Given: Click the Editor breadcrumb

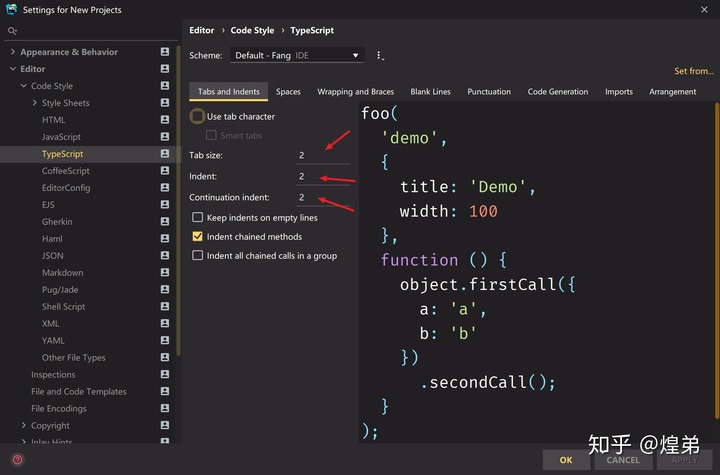Looking at the screenshot, I should [202, 30].
